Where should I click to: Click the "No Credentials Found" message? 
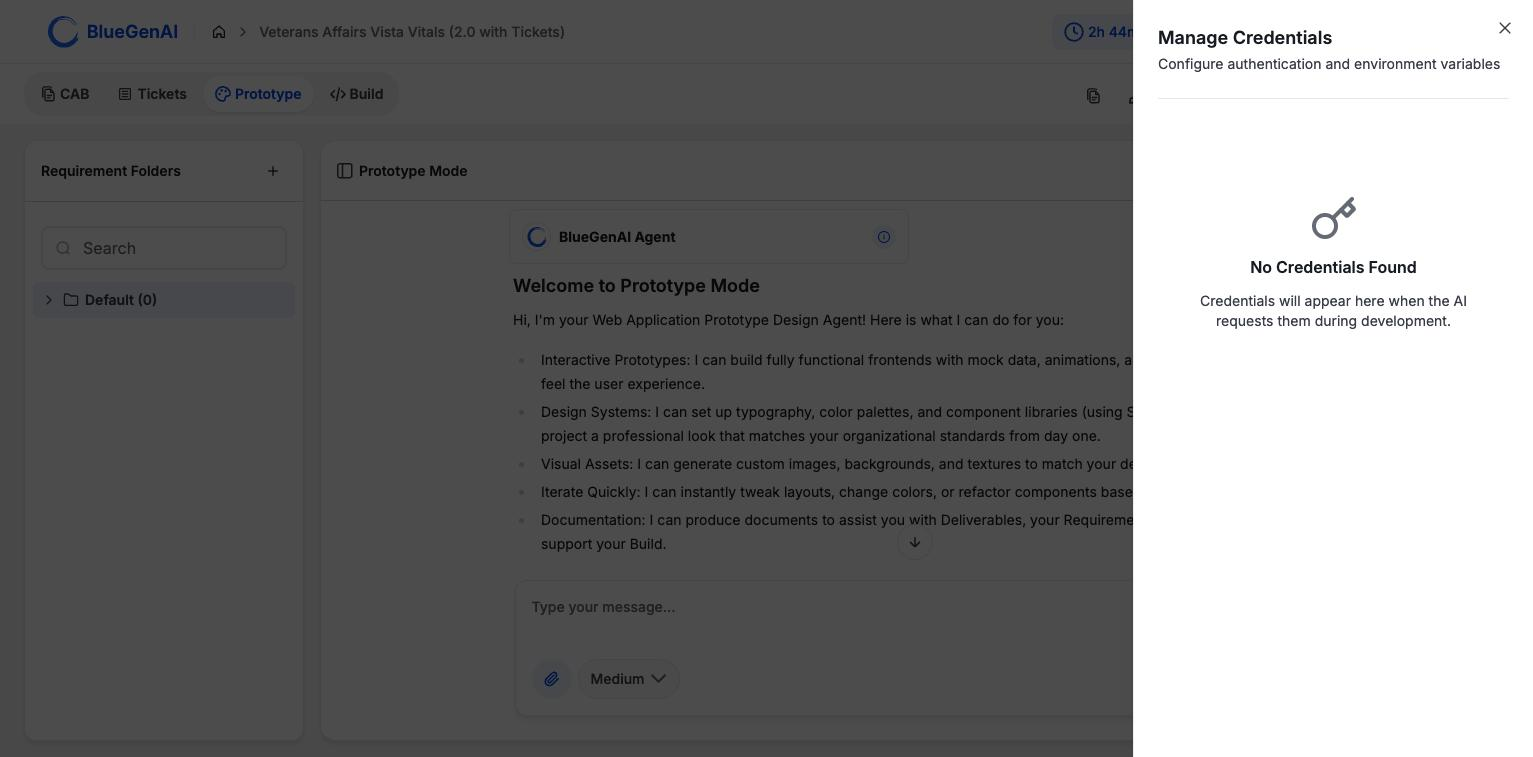coord(1333,267)
